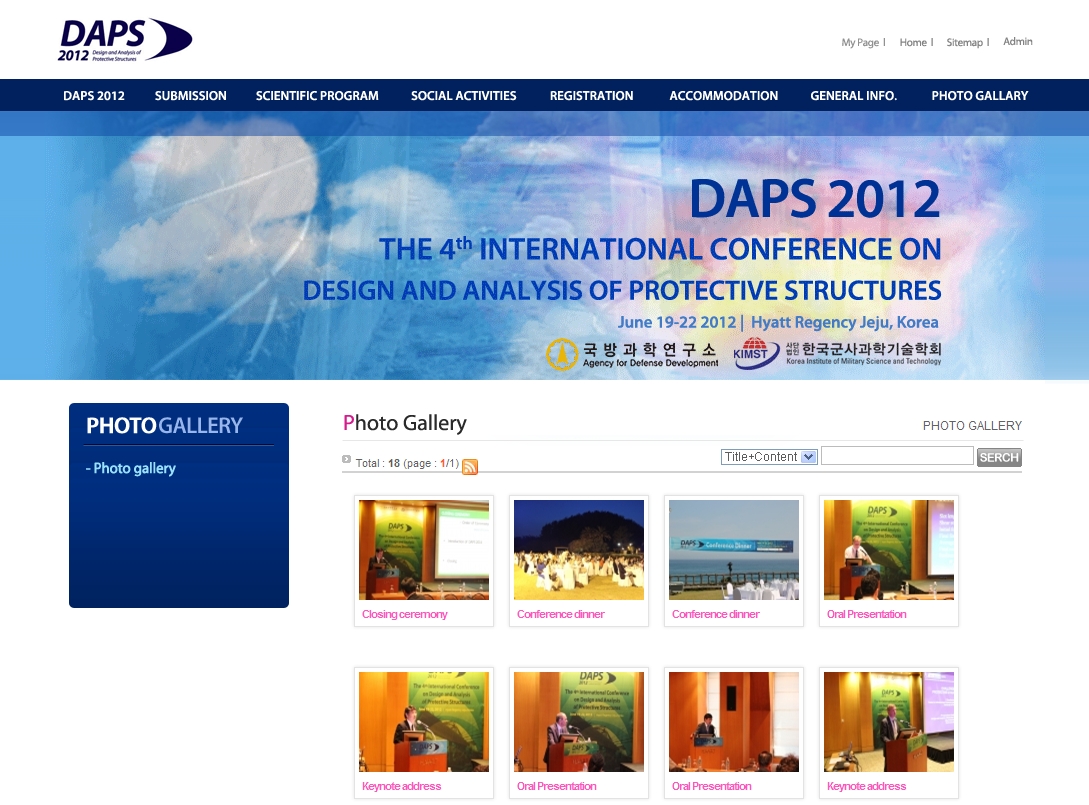This screenshot has height=805, width=1089.
Task: Click the DAPS 2012 banner title
Action: (815, 199)
